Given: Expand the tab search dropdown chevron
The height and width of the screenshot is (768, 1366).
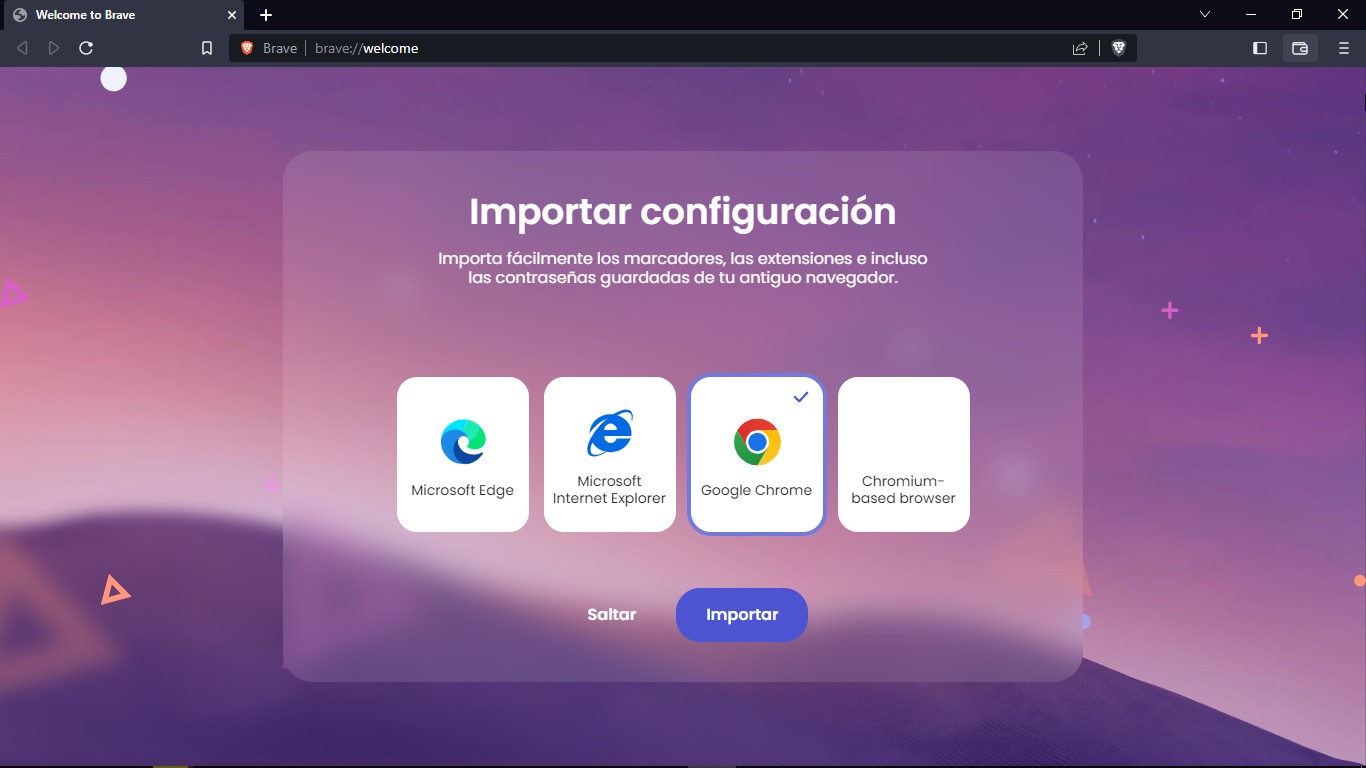Looking at the screenshot, I should point(1205,14).
